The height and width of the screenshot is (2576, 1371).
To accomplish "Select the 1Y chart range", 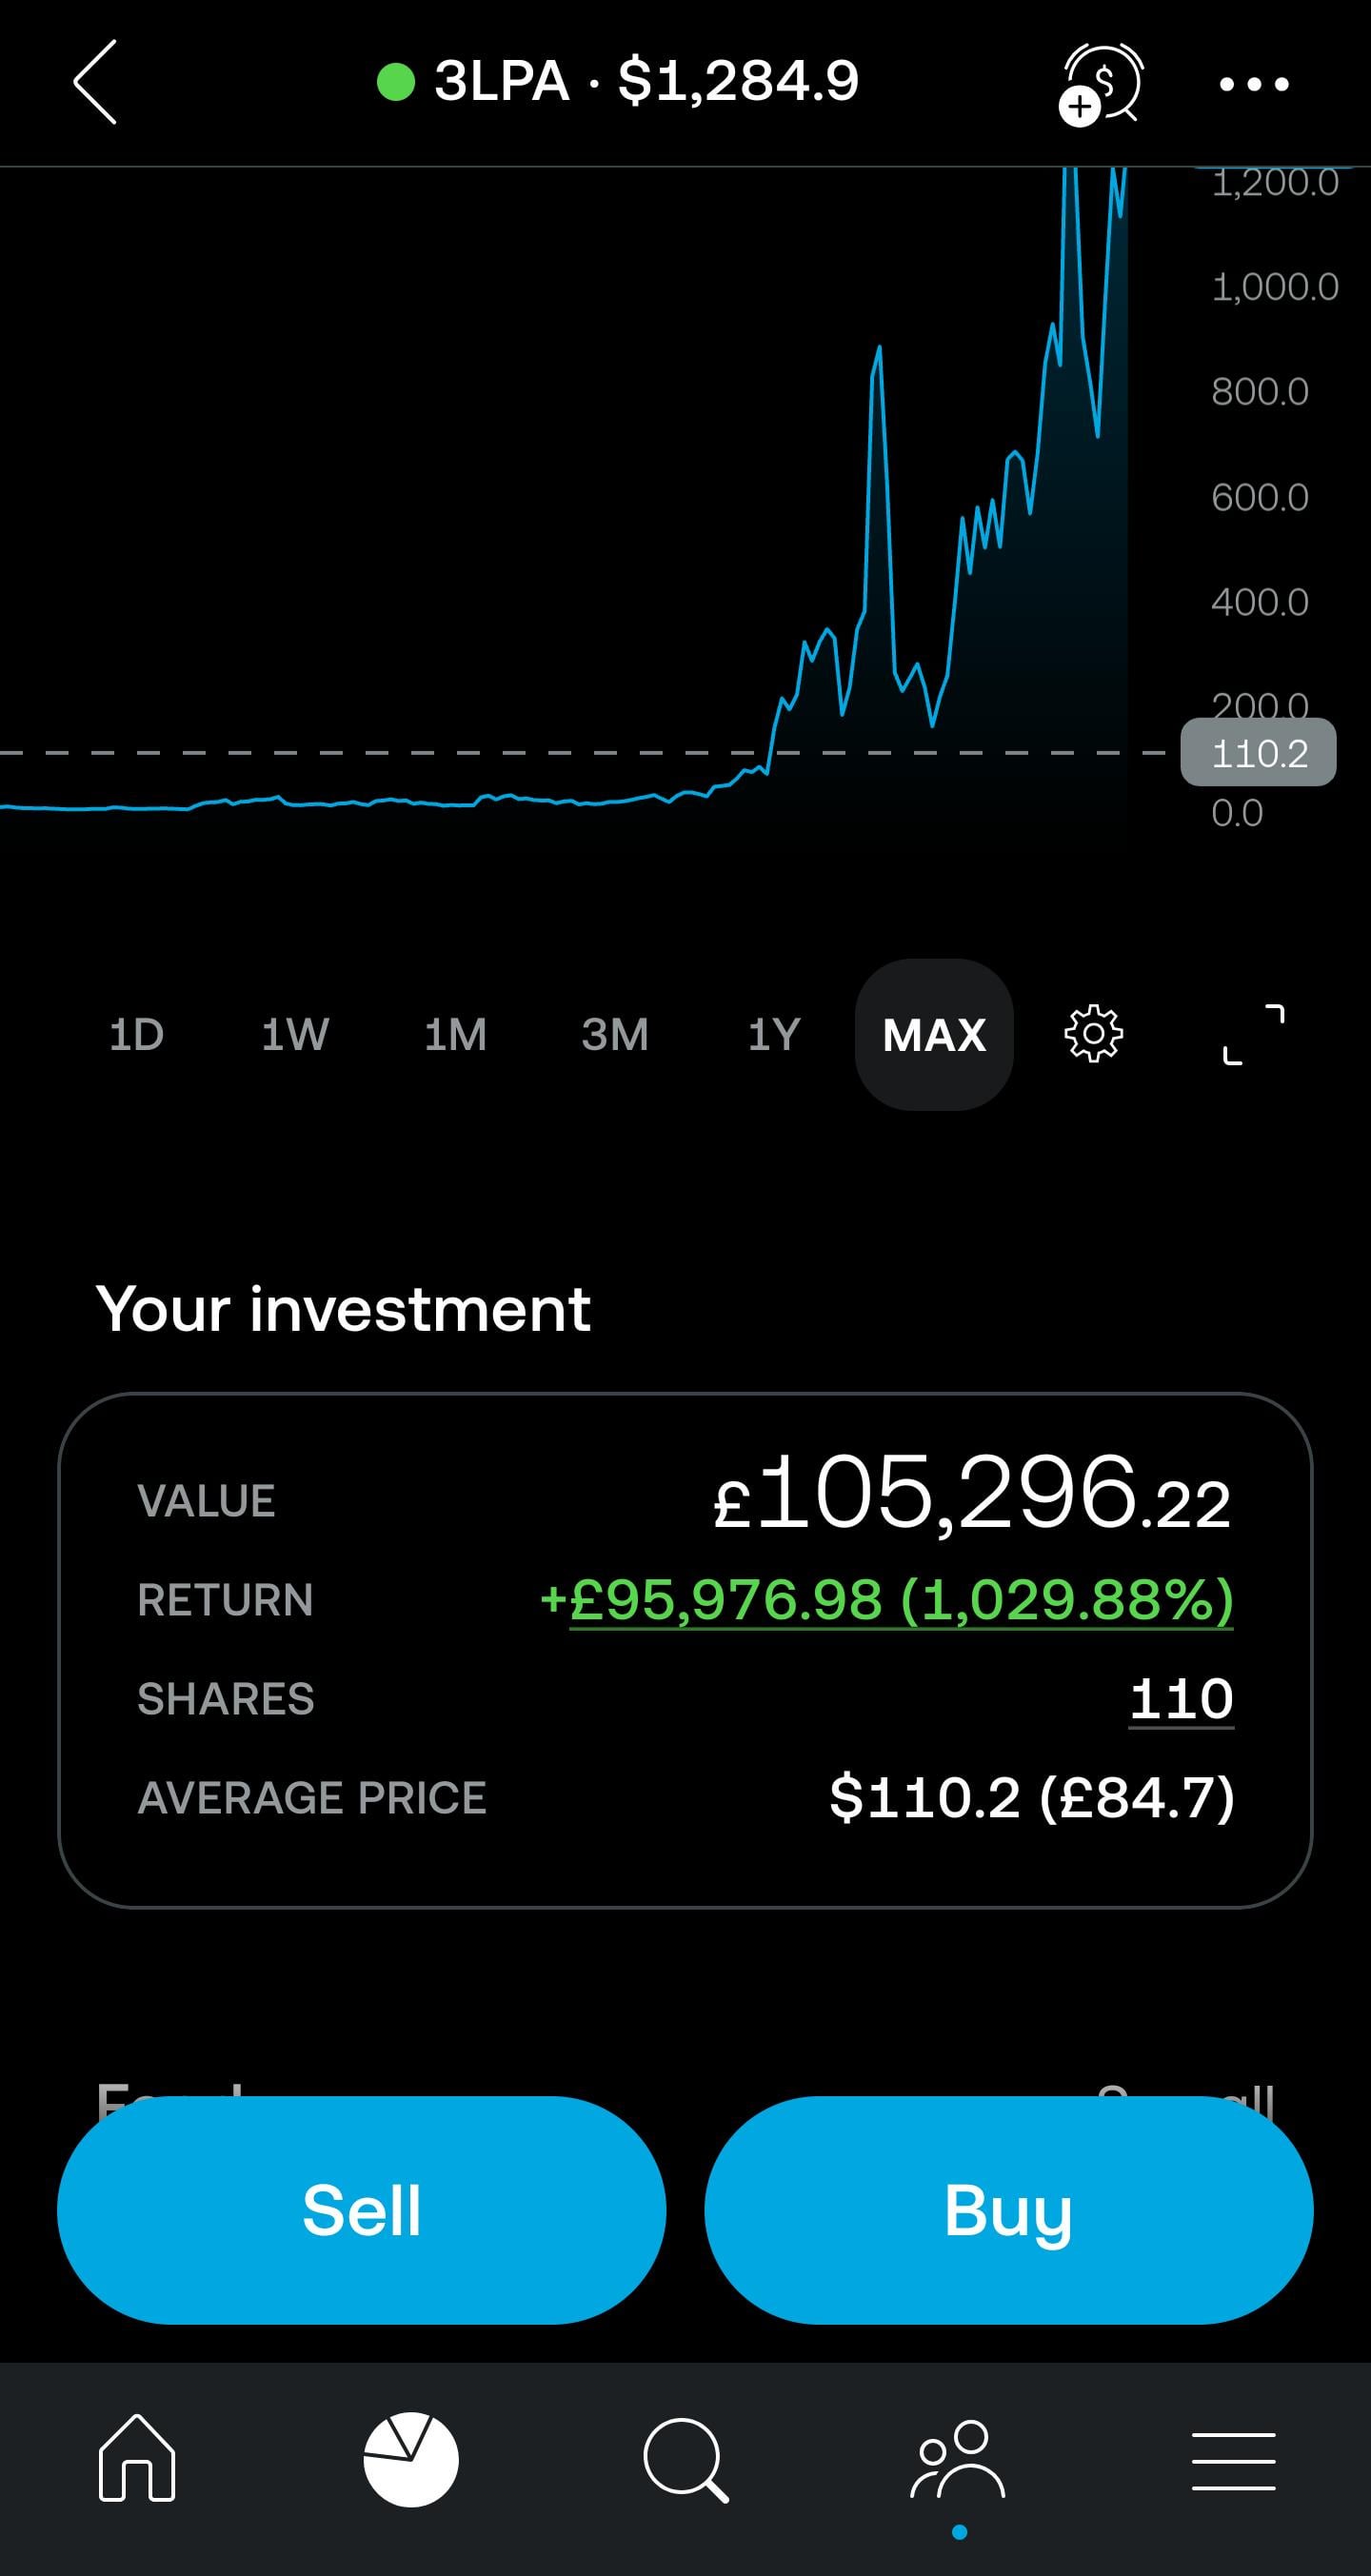I will tap(774, 1035).
